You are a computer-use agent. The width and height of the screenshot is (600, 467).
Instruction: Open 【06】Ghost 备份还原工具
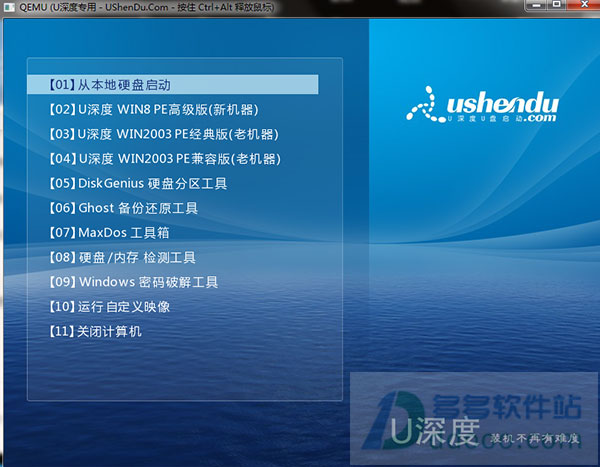(x=123, y=208)
